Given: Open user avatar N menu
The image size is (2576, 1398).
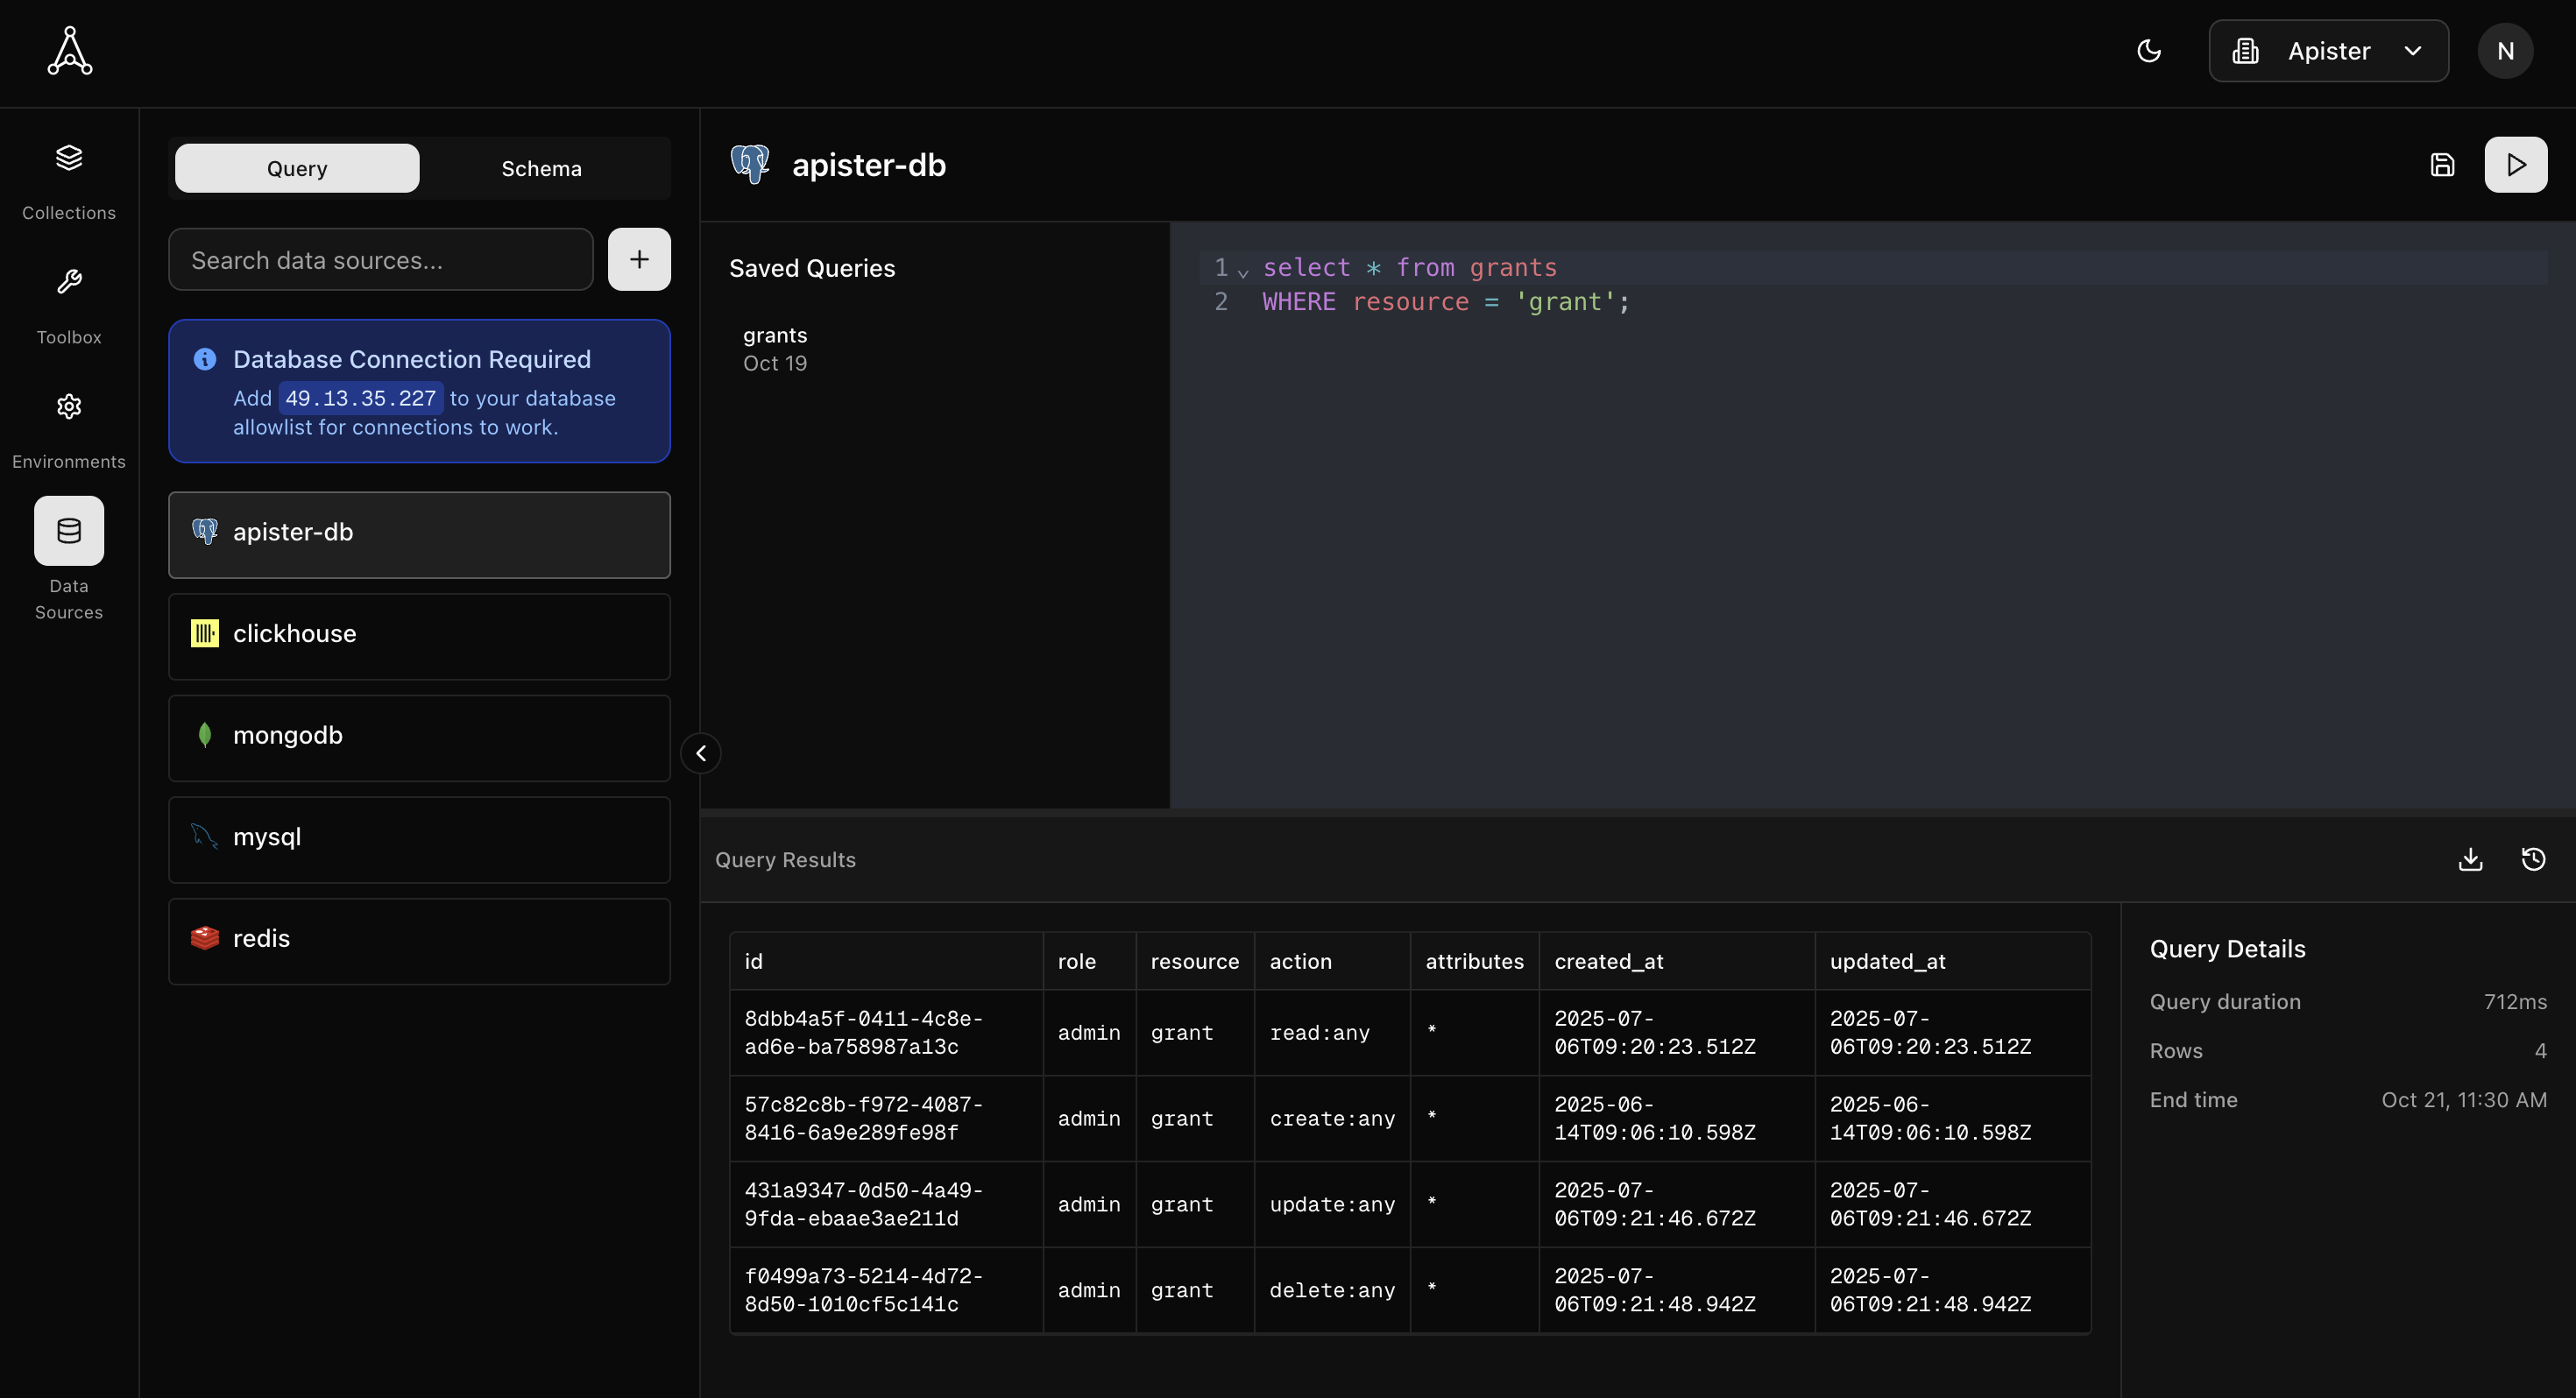Looking at the screenshot, I should (2505, 51).
